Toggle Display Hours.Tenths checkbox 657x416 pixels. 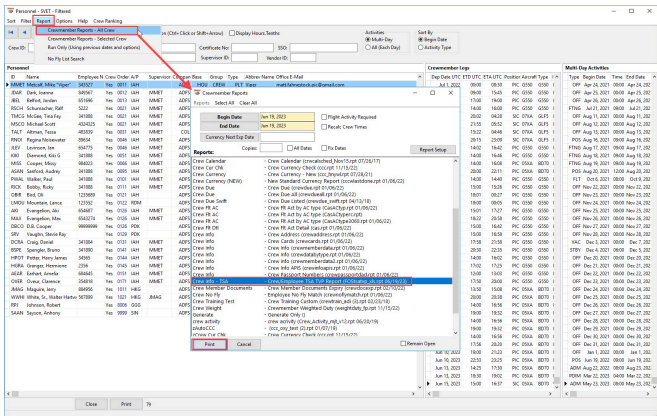[232, 33]
